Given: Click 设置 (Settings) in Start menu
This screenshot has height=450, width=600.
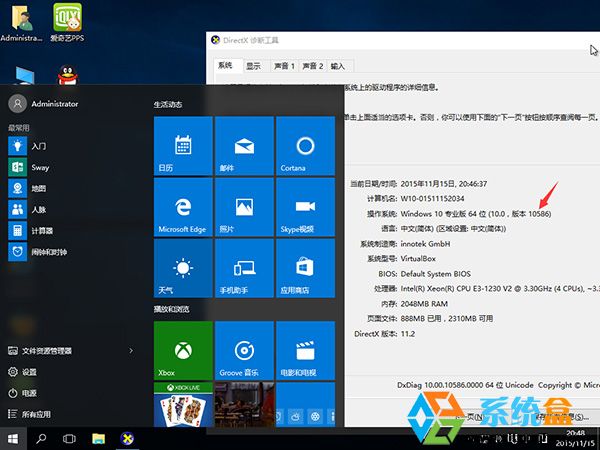Looking at the screenshot, I should pyautogui.click(x=30, y=372).
